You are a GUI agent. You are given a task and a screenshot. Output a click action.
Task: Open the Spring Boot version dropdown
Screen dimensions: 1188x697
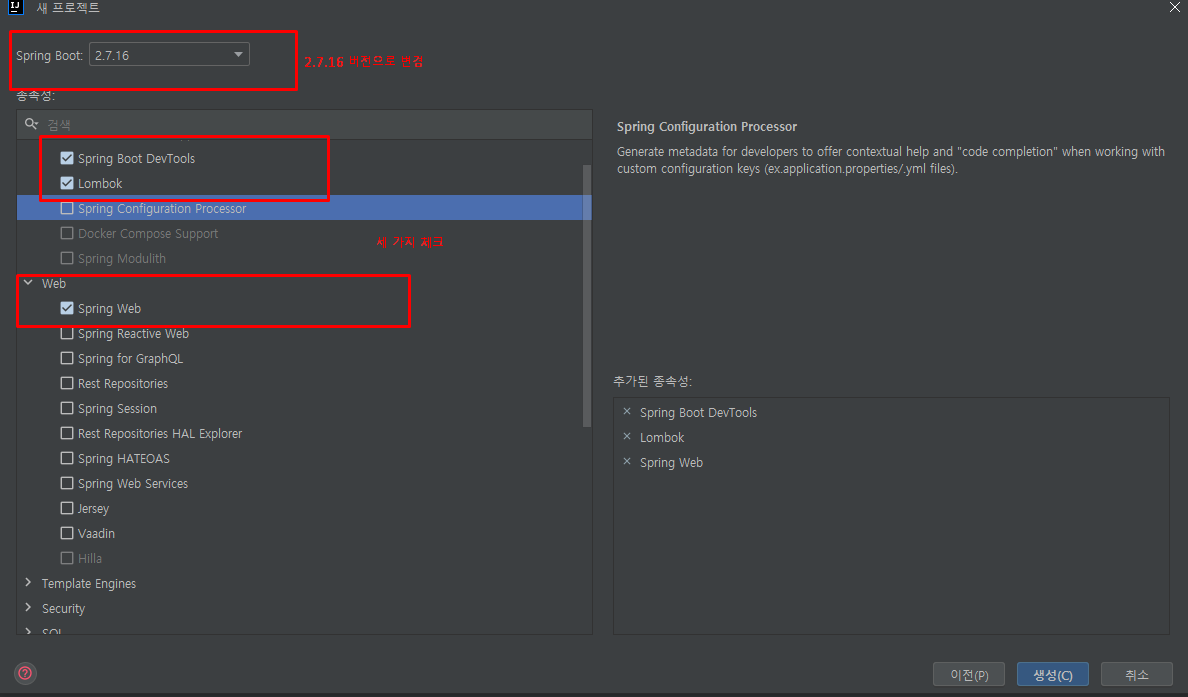coord(169,55)
